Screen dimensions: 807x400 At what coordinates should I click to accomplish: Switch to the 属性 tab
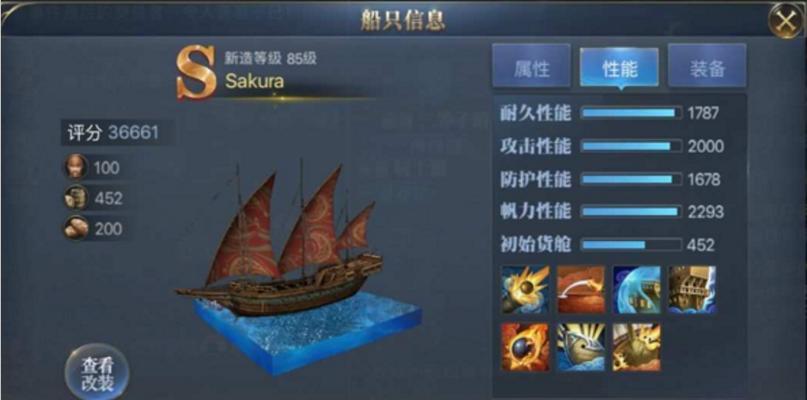(x=532, y=66)
